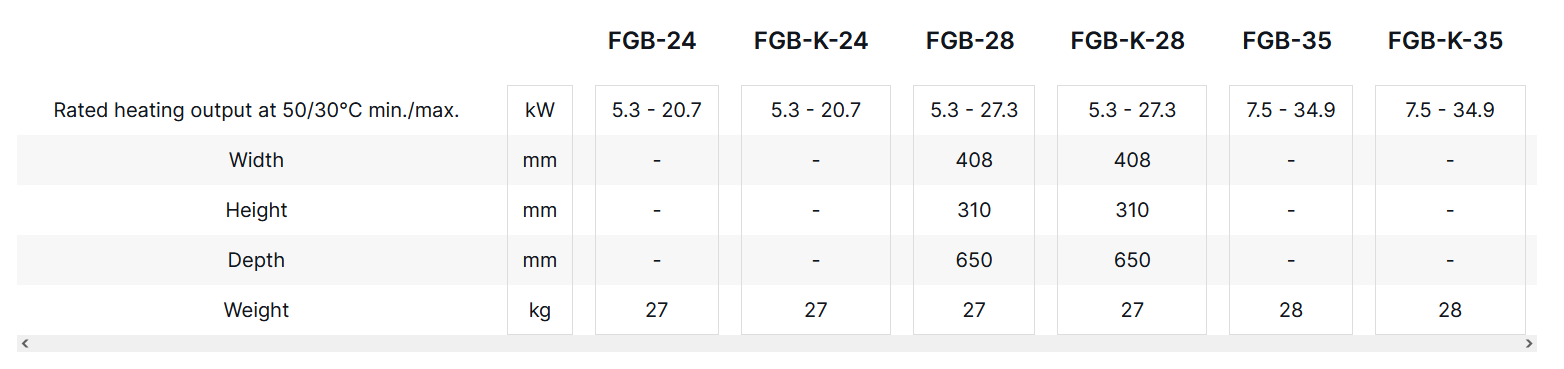Click the Depth row label
This screenshot has height=369, width=1564.
[256, 260]
